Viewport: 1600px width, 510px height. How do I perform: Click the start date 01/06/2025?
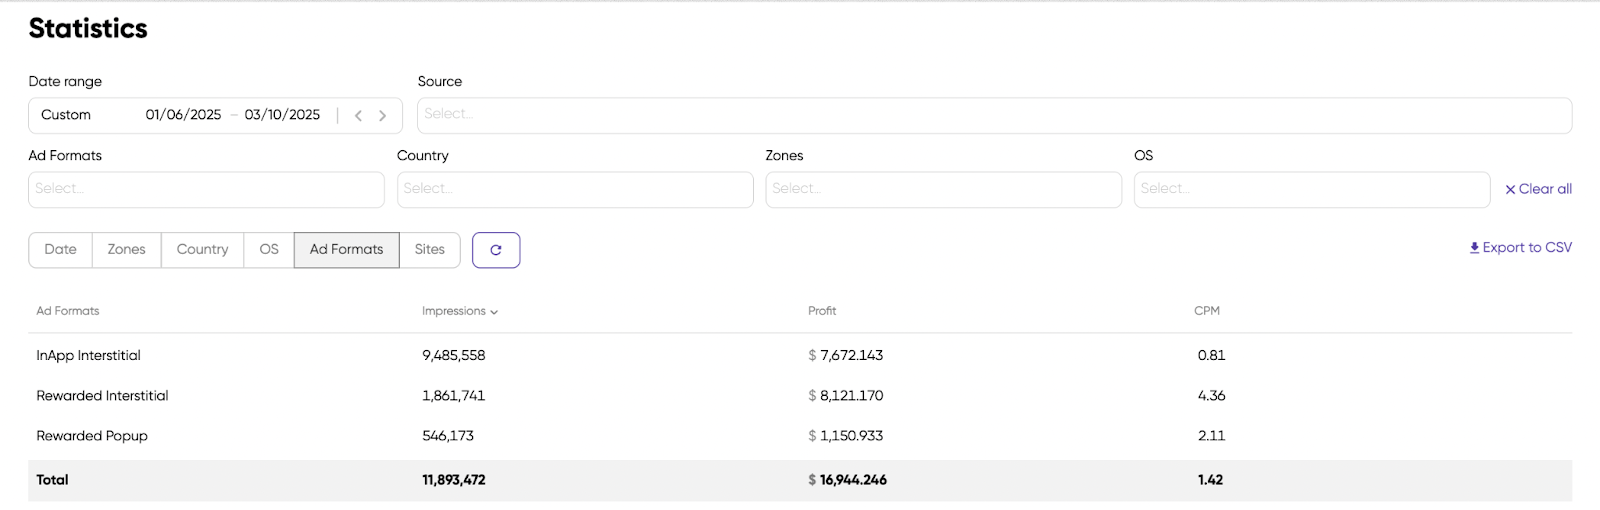183,115
